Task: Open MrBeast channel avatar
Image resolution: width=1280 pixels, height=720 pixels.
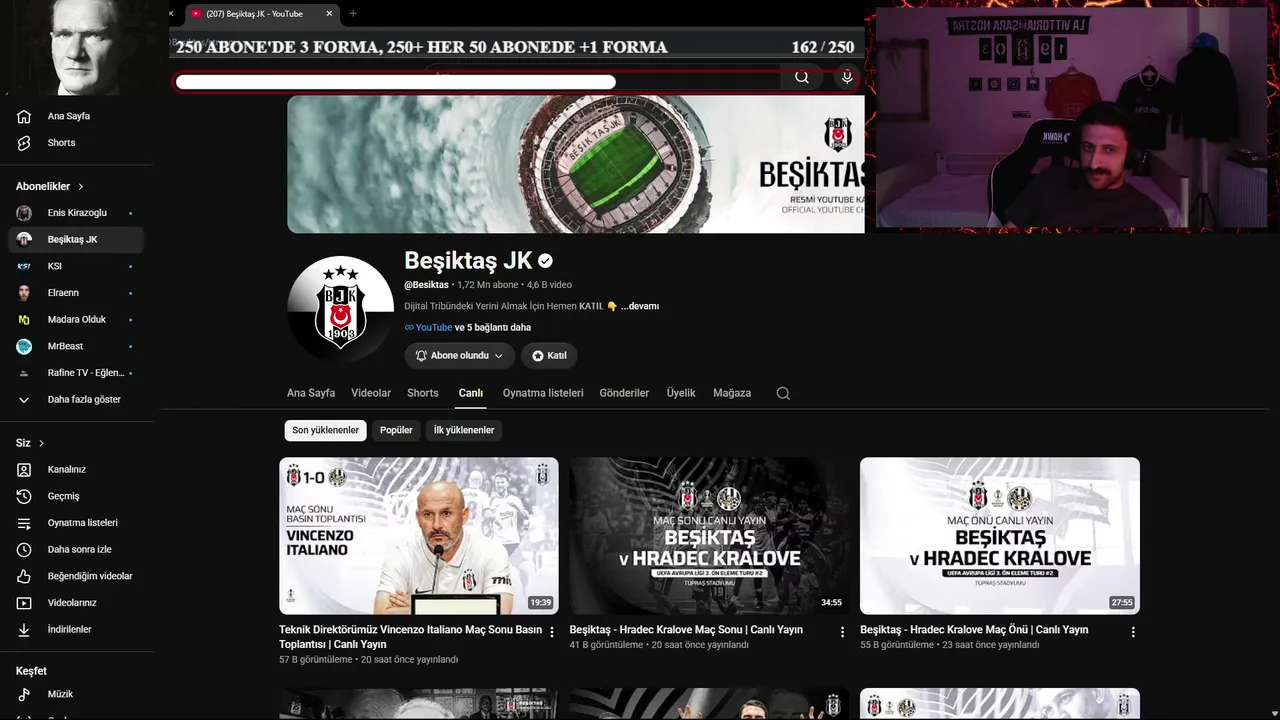Action: pos(24,346)
